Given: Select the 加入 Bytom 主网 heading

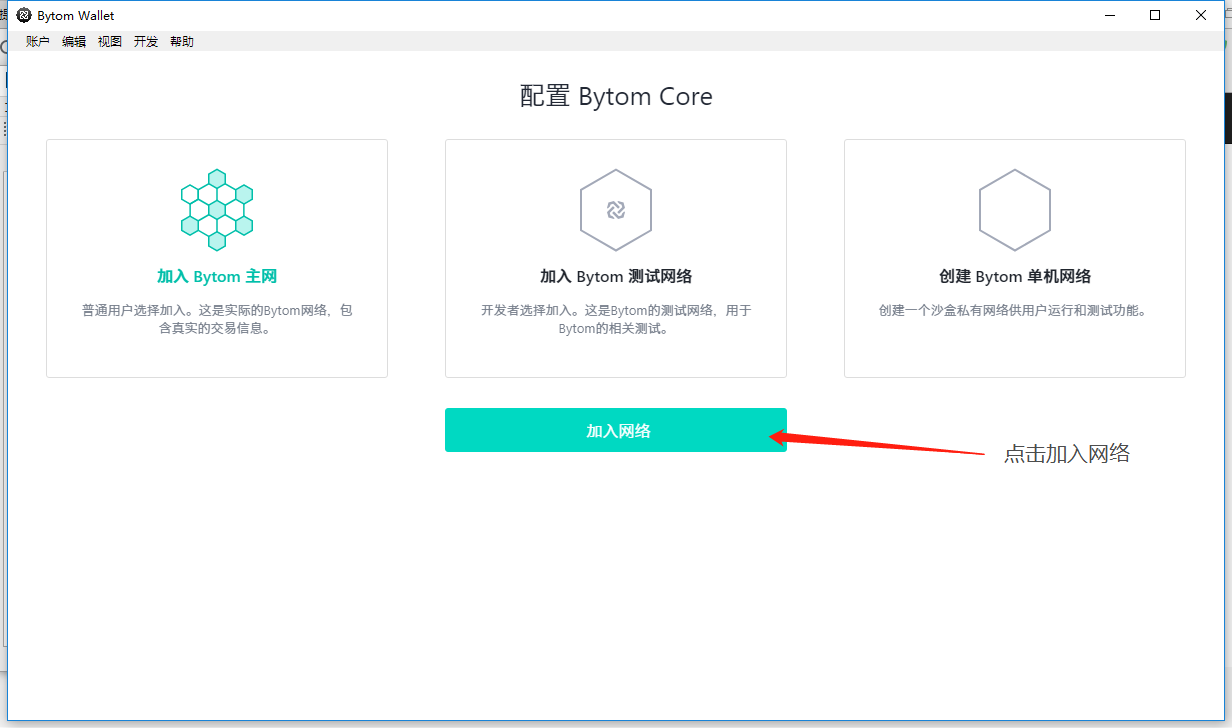Looking at the screenshot, I should [217, 276].
